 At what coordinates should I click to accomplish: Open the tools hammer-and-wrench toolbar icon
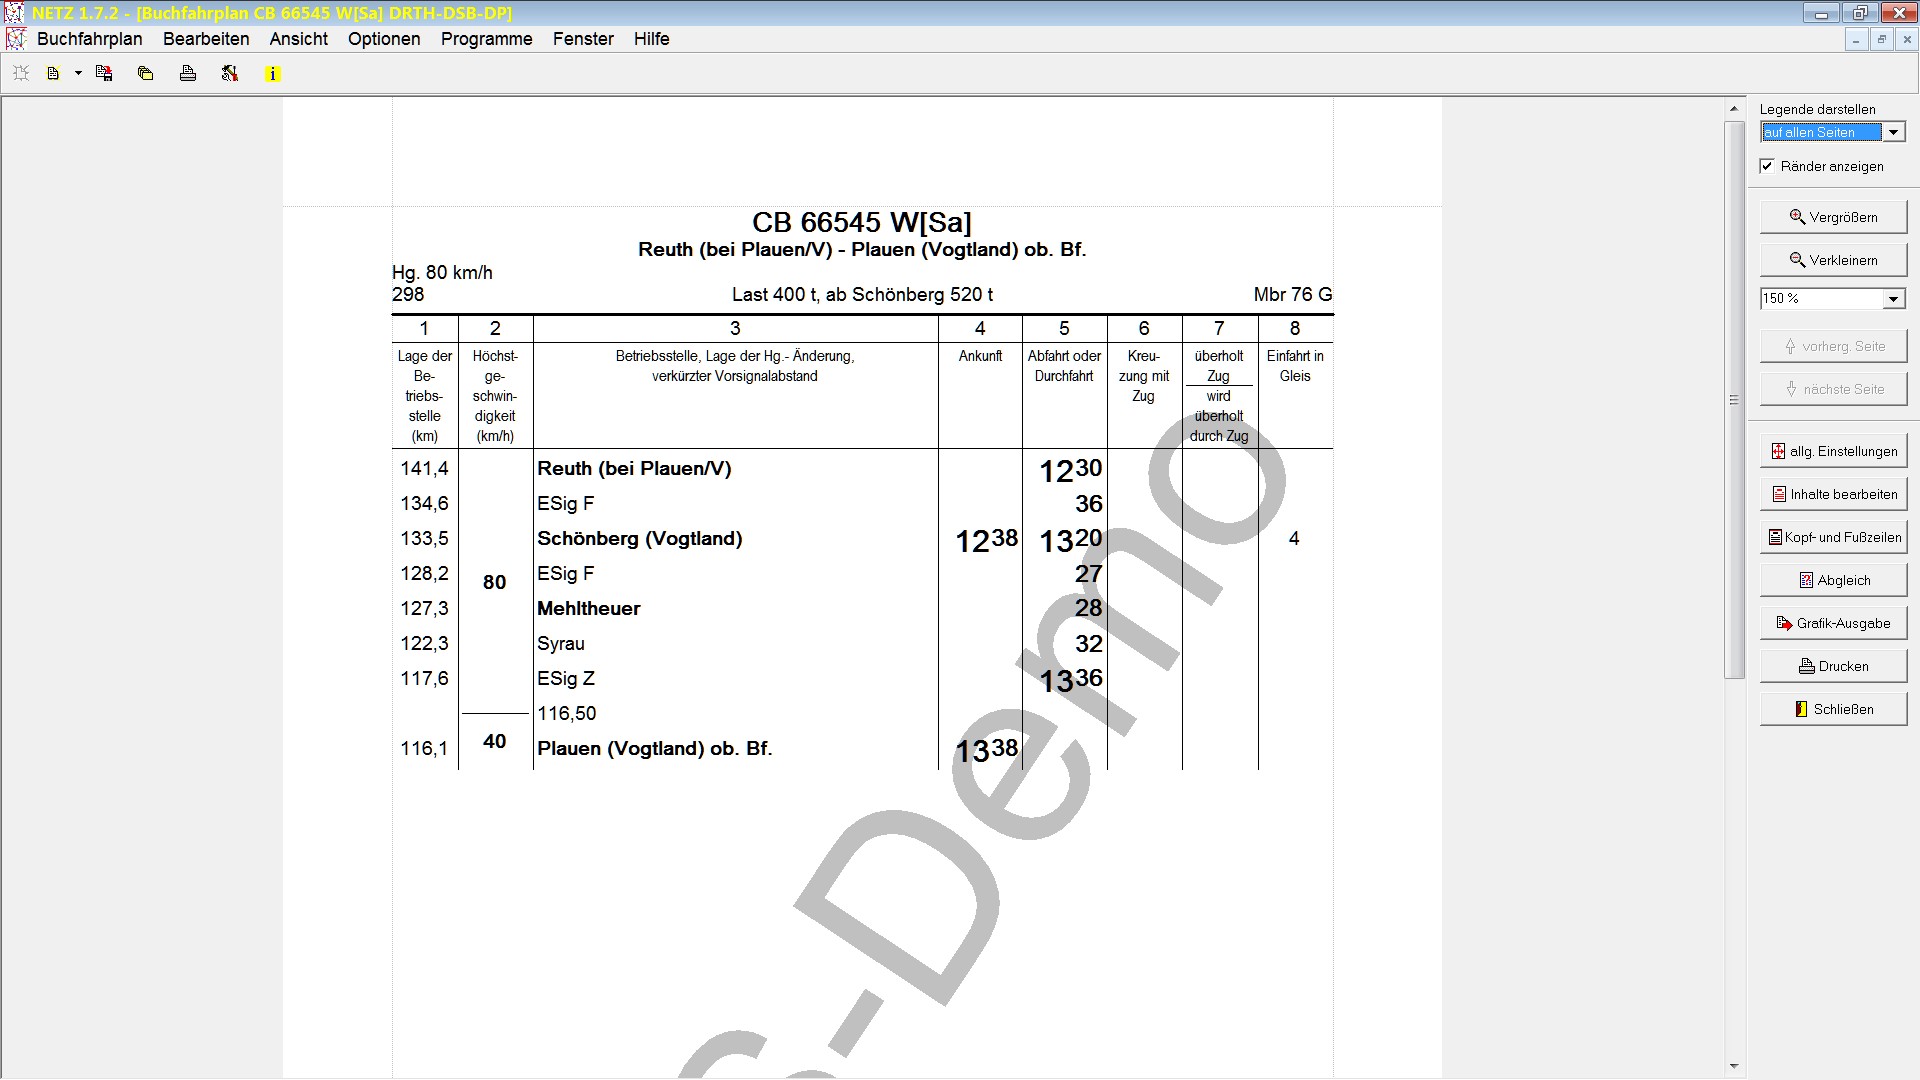(x=230, y=74)
